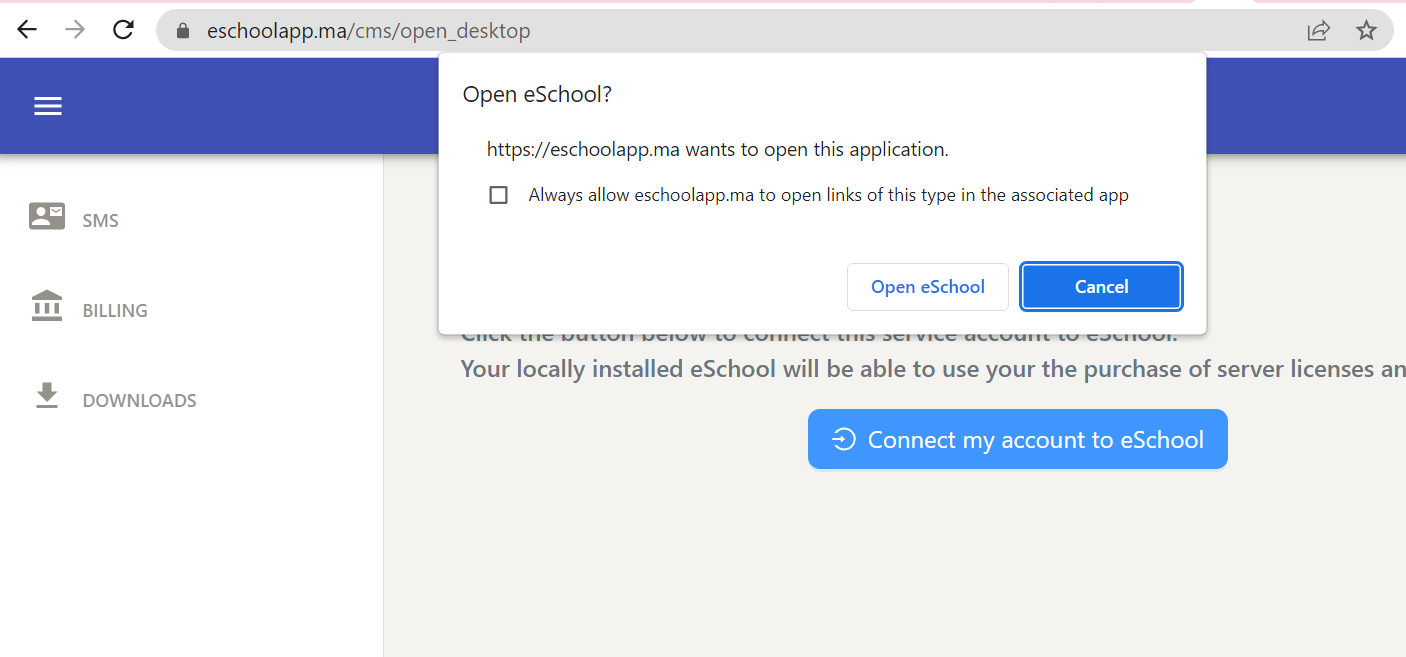Click the SMS contact card icon
1406x657 pixels.
(x=47, y=216)
